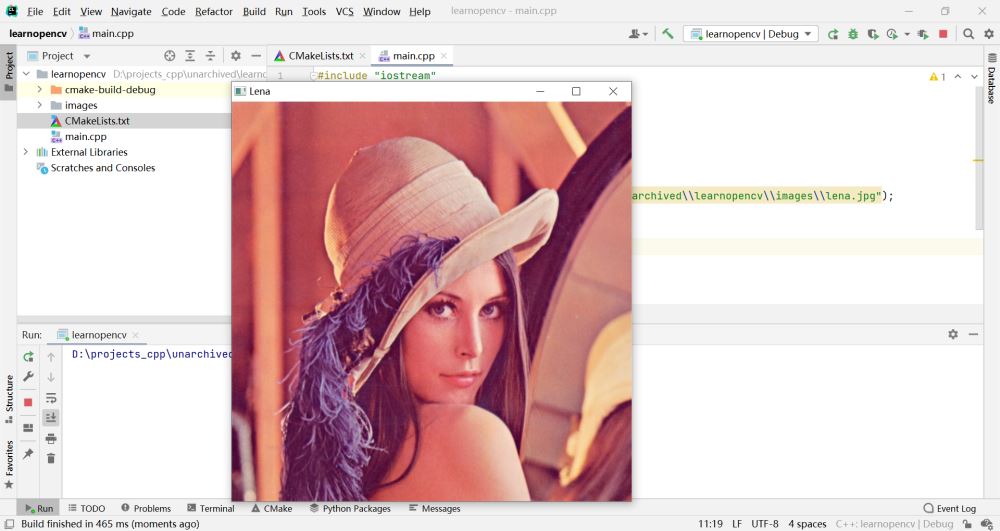Click the UTF-8 encoding status item

coord(765,524)
